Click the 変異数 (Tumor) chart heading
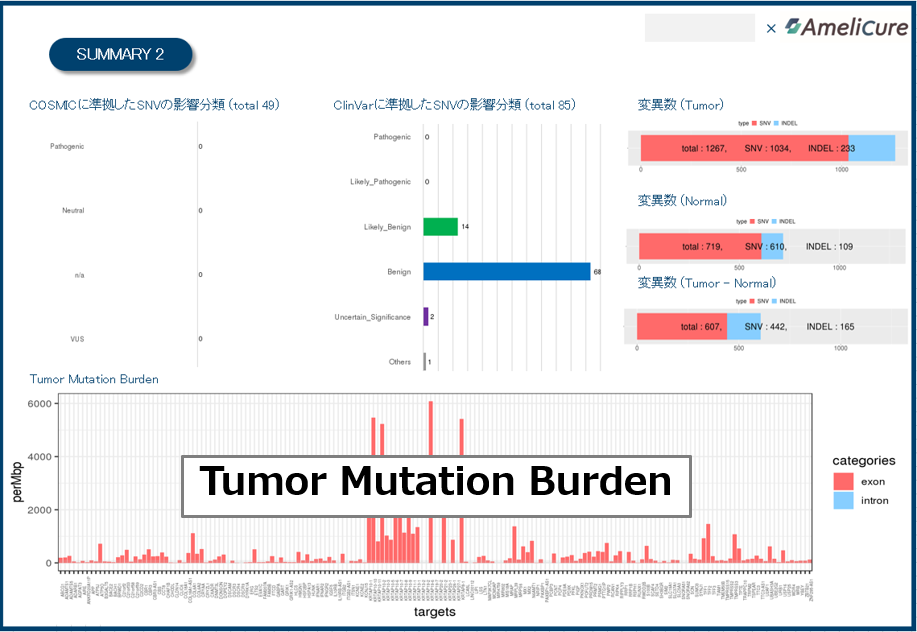The width and height of the screenshot is (917, 632). [681, 105]
